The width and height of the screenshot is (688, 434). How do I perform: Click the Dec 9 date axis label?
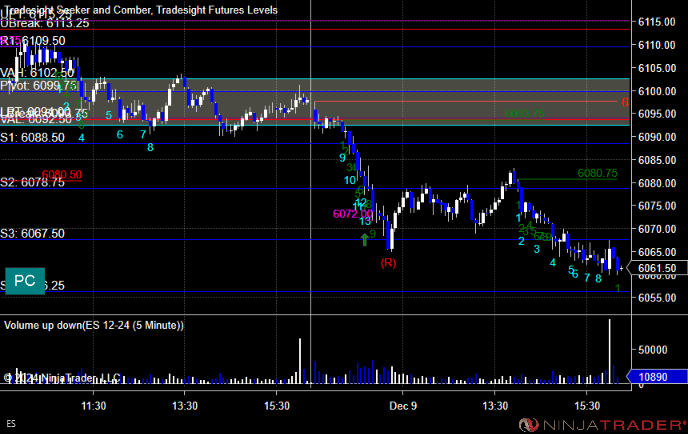(x=403, y=406)
